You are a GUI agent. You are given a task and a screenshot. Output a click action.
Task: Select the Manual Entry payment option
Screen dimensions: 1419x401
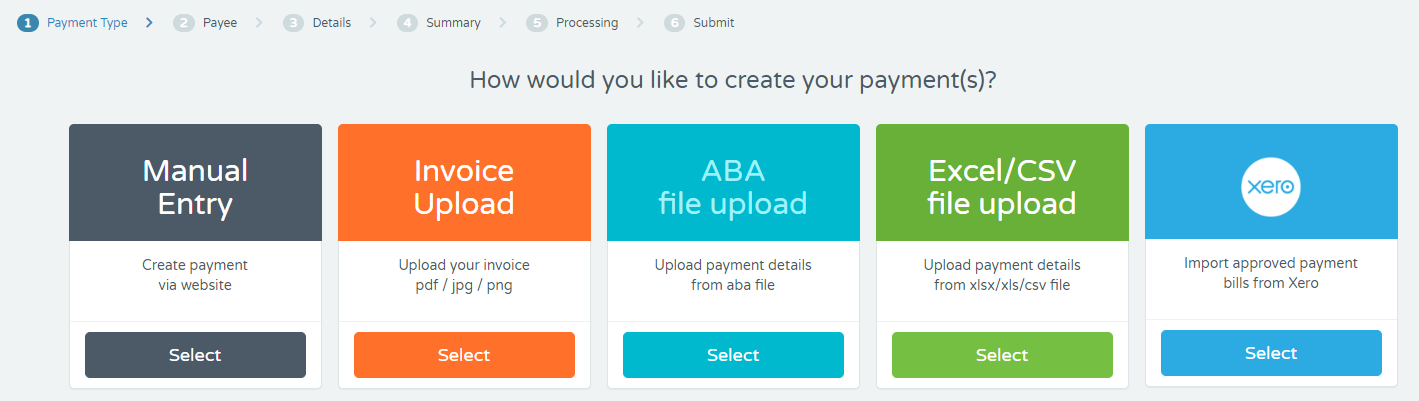point(195,355)
